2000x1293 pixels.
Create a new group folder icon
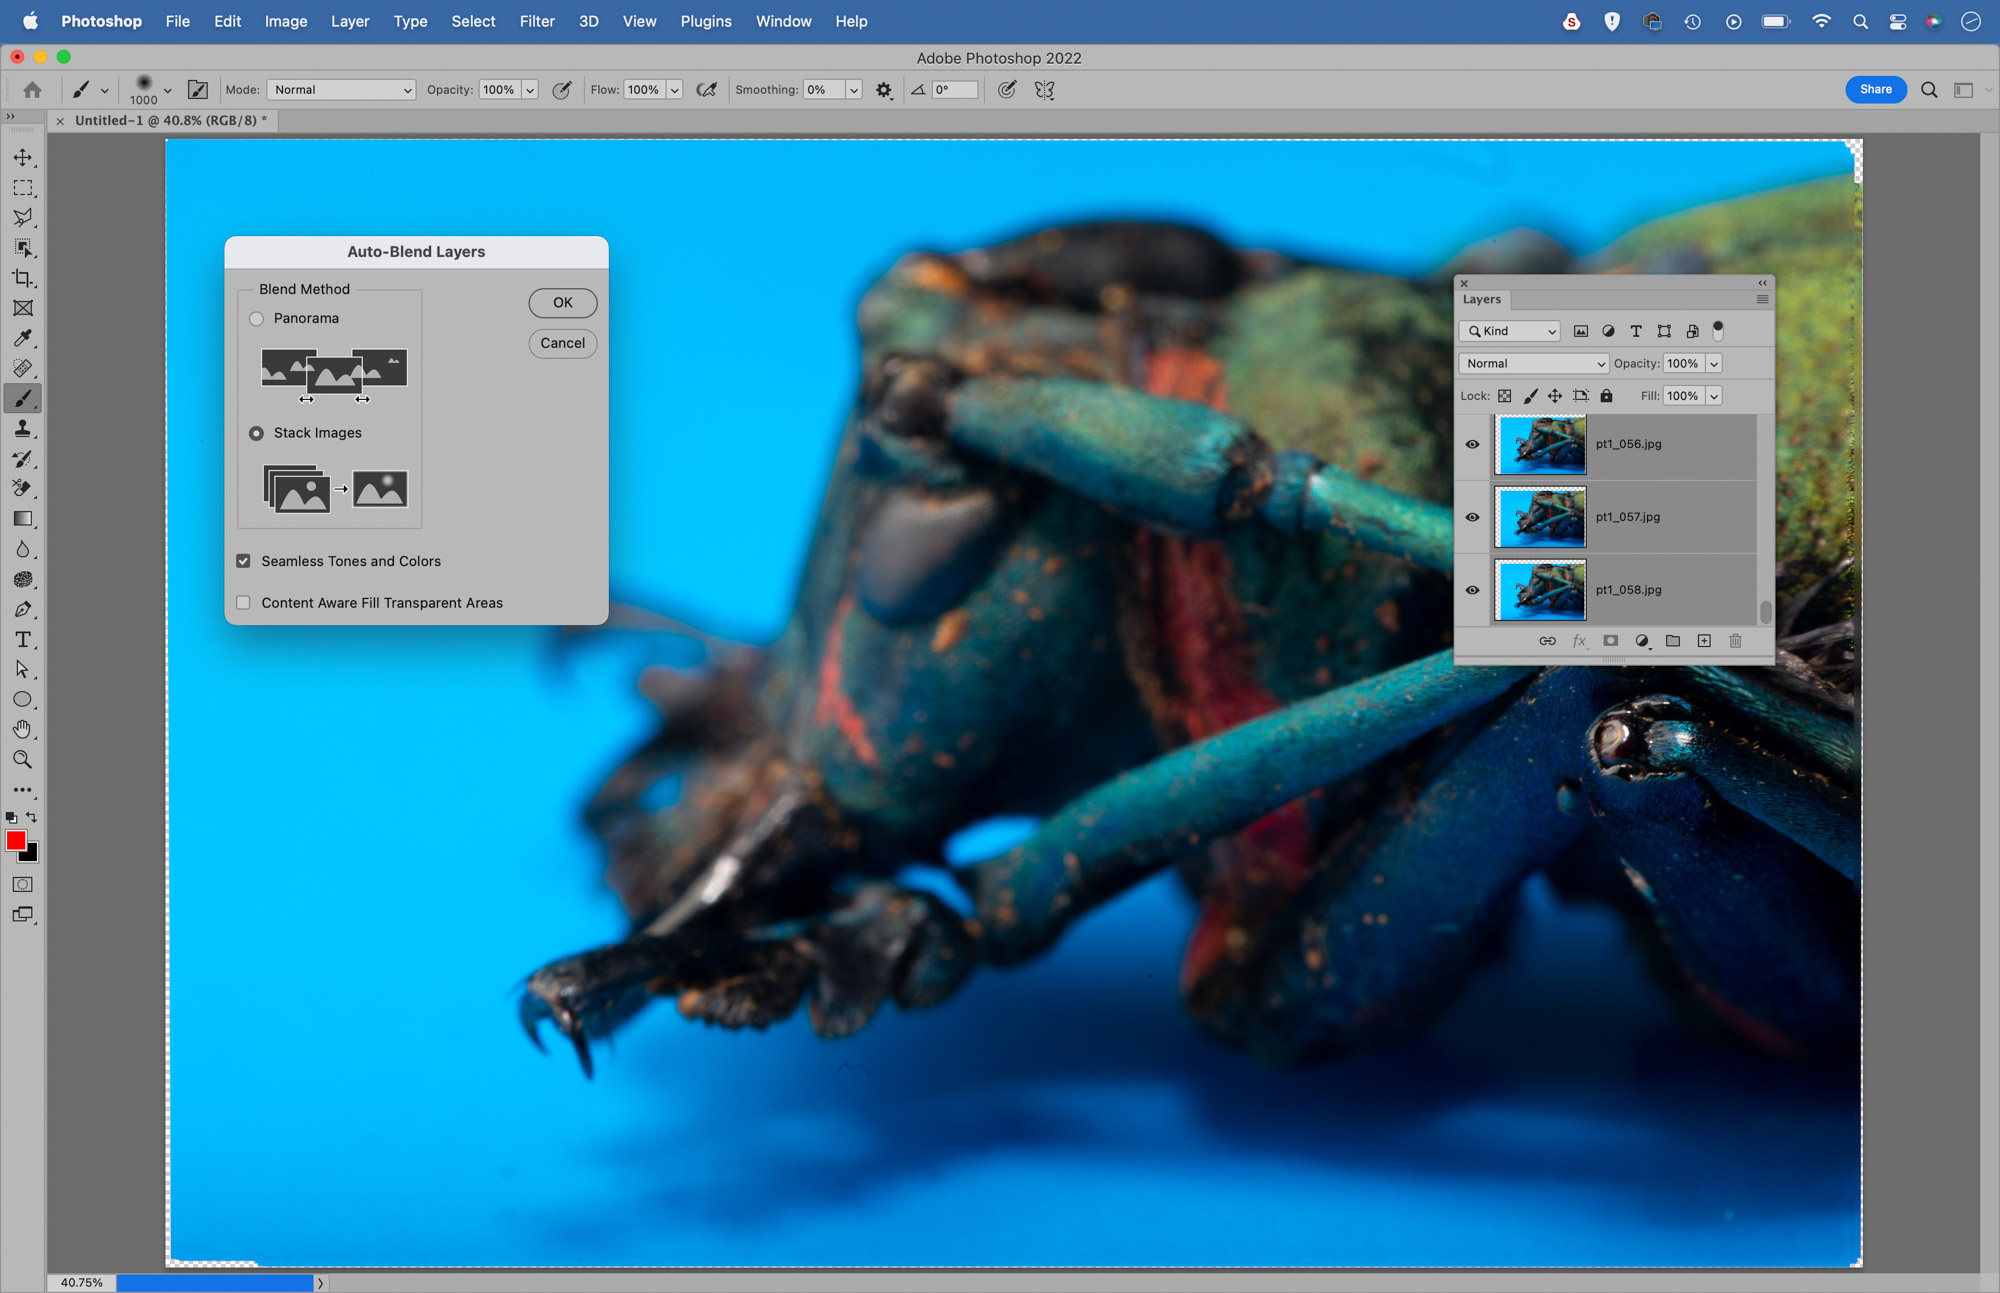pyautogui.click(x=1673, y=641)
